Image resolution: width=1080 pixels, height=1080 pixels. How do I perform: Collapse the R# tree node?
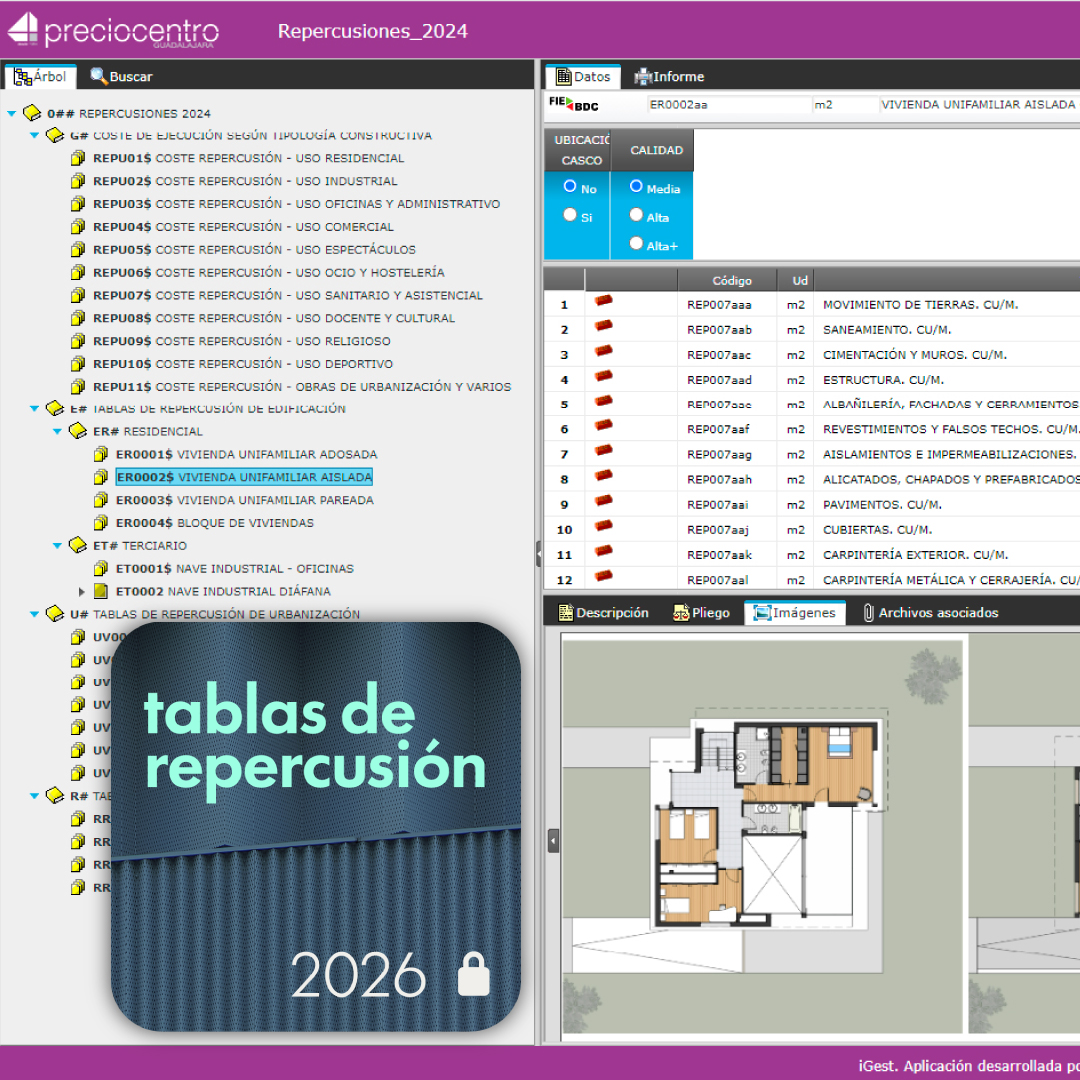34,796
